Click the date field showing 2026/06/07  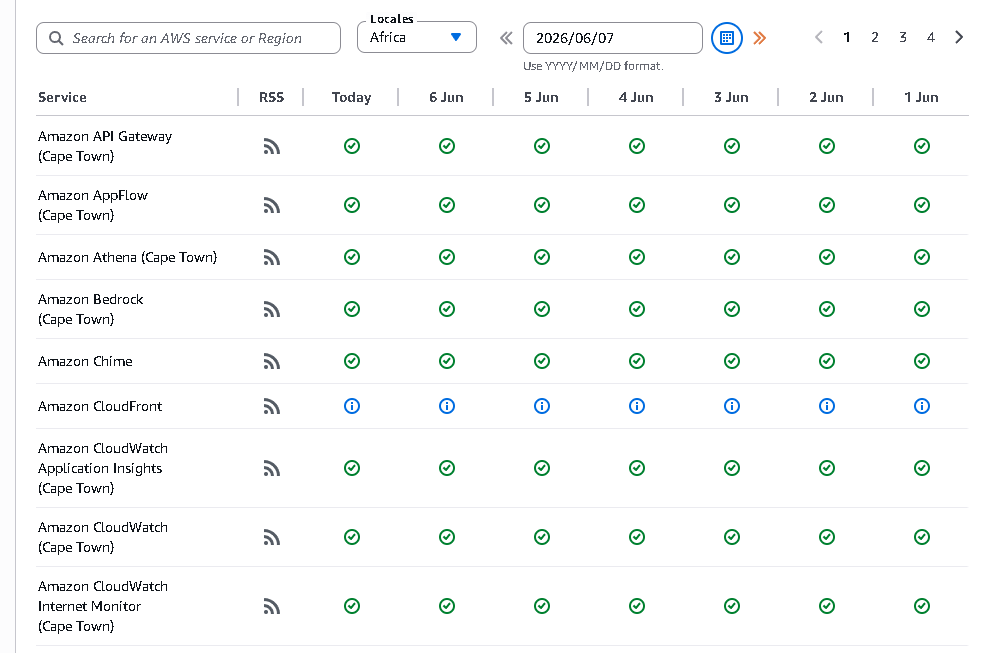tap(612, 38)
